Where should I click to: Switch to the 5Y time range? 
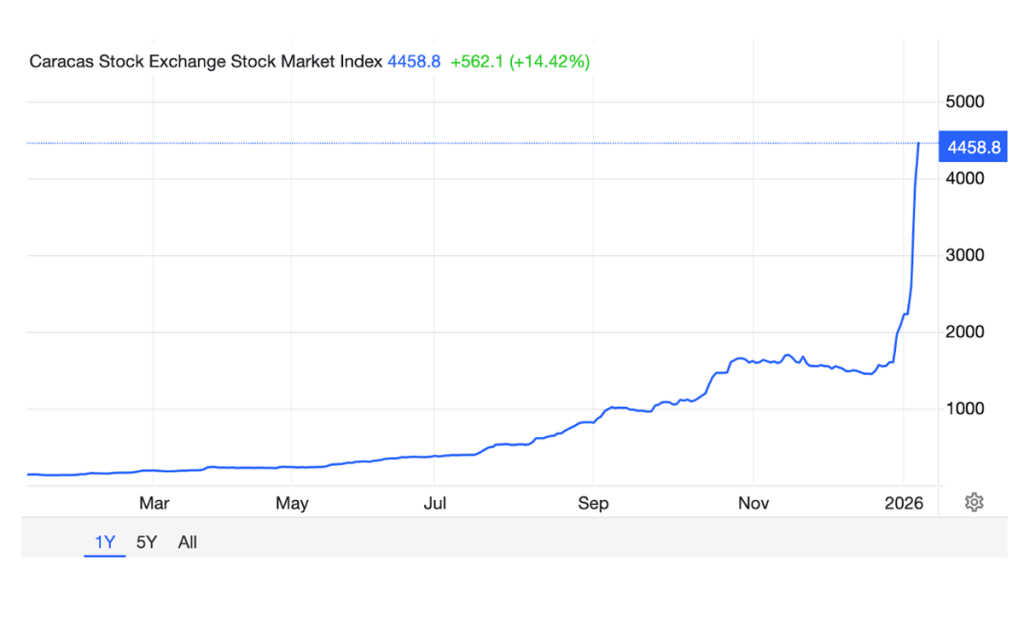(x=146, y=542)
